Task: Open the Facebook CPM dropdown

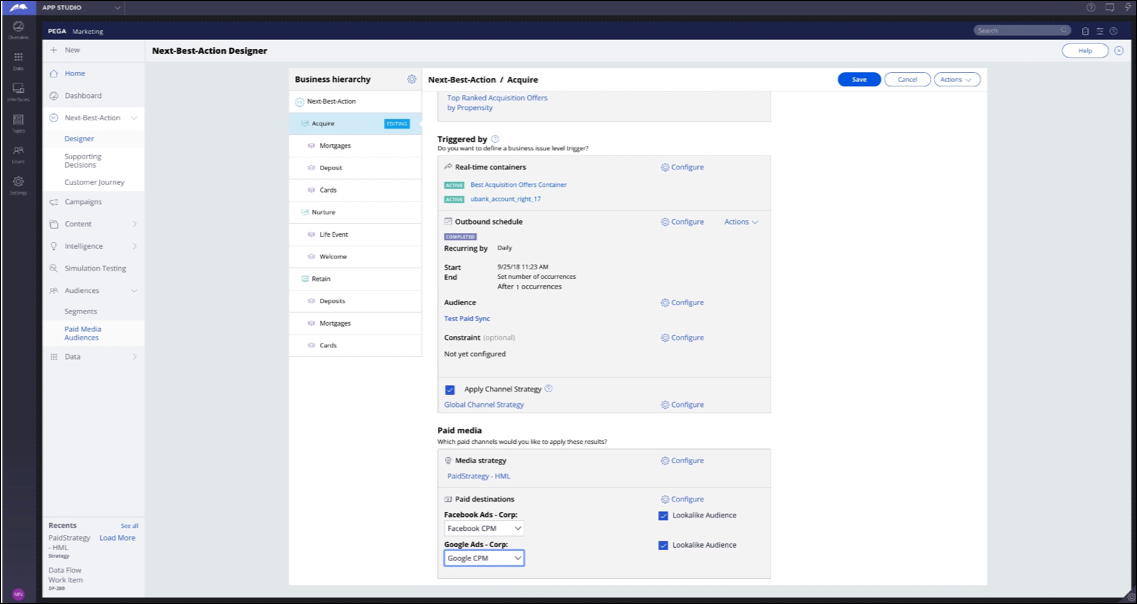Action: 484,528
